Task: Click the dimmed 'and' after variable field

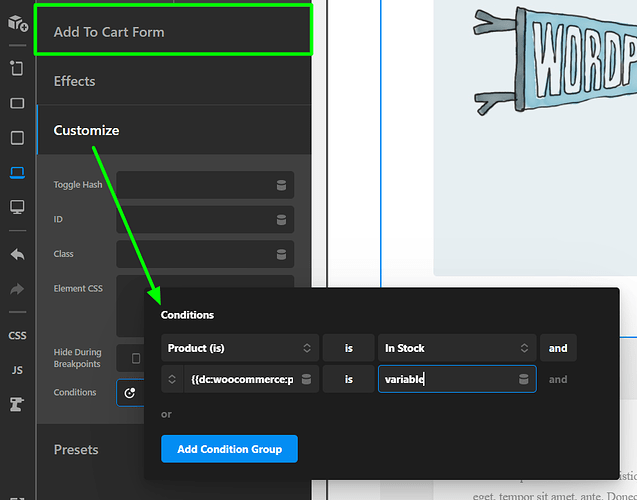Action: 558,379
